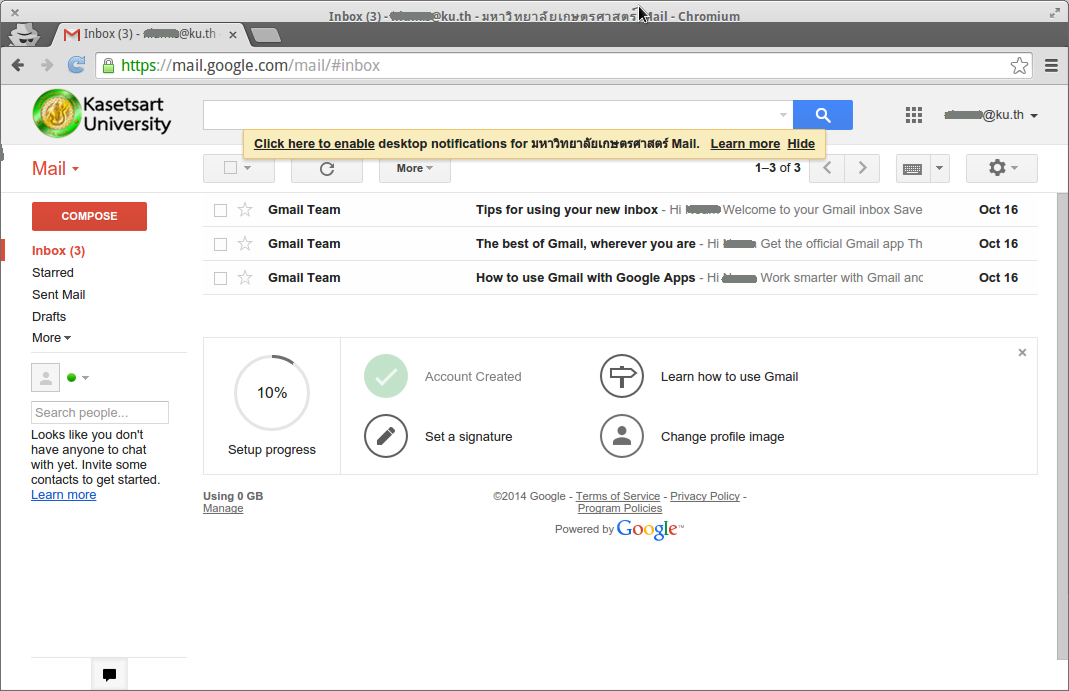Open the Program Policies link
1069x691 pixels.
[x=620, y=508]
